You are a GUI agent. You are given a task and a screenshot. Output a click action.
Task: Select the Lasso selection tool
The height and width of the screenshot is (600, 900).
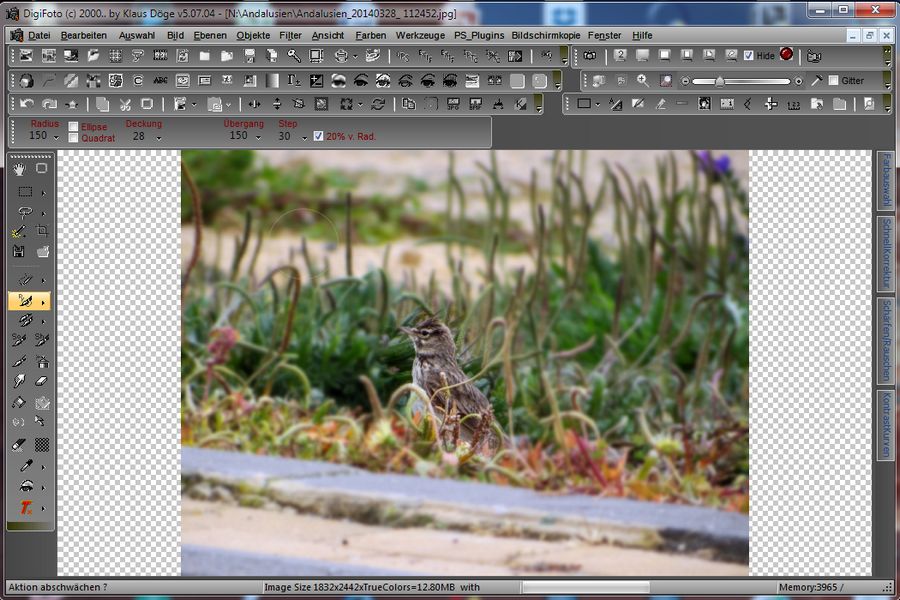click(x=25, y=212)
